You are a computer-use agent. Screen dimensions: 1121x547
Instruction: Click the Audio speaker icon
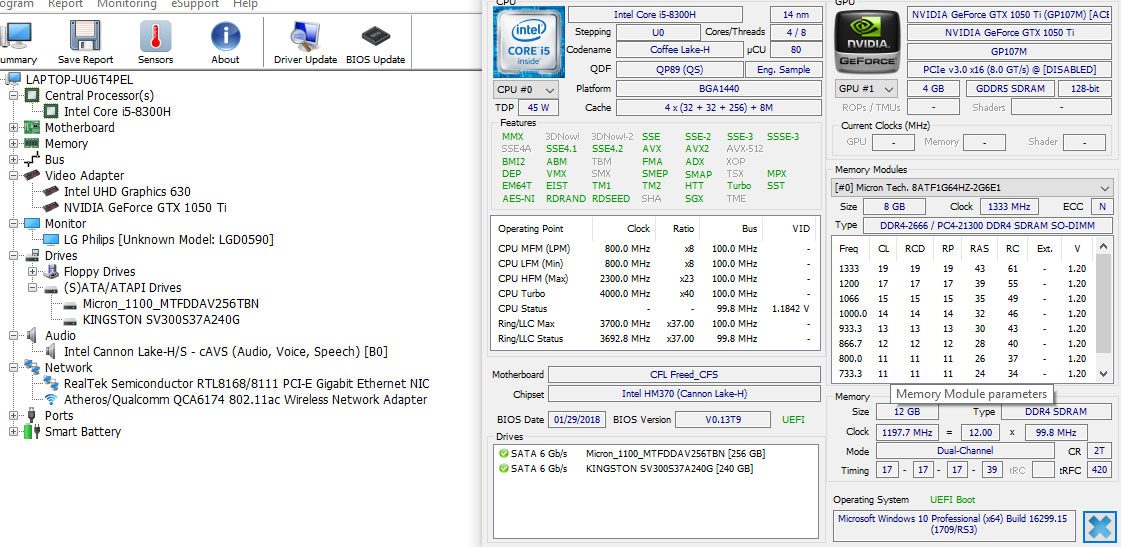tap(32, 335)
